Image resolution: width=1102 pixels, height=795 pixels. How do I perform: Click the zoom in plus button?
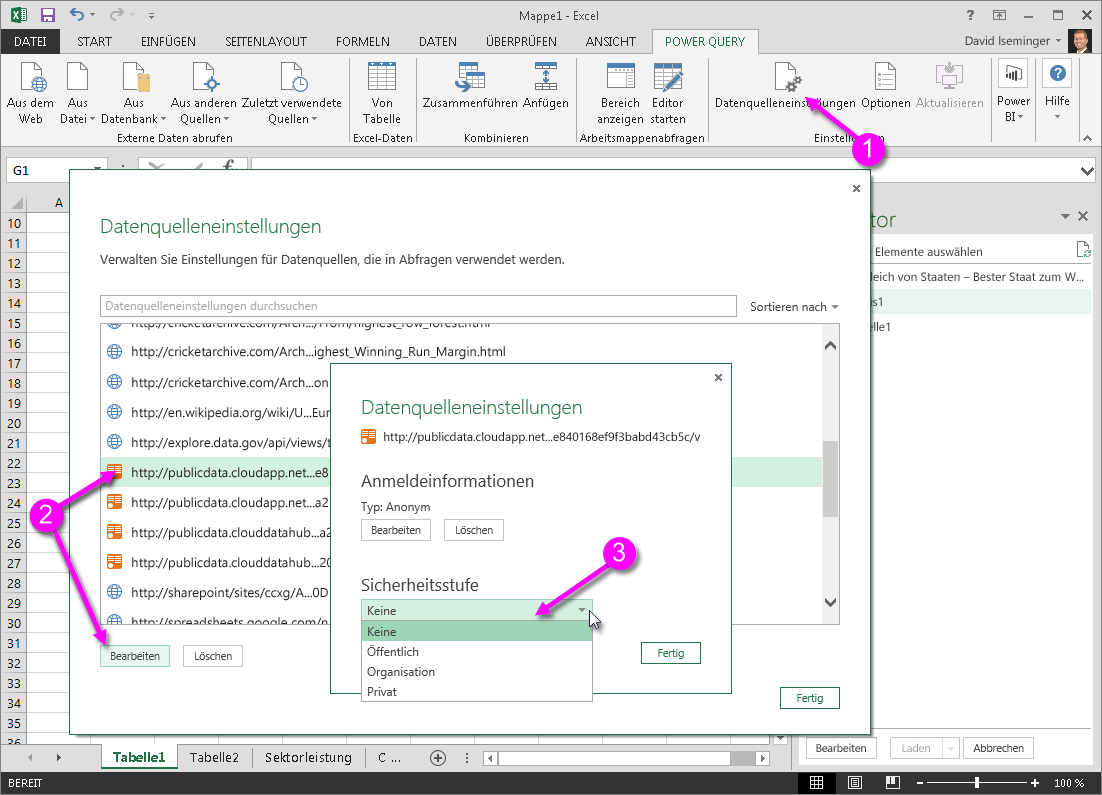coord(1035,782)
